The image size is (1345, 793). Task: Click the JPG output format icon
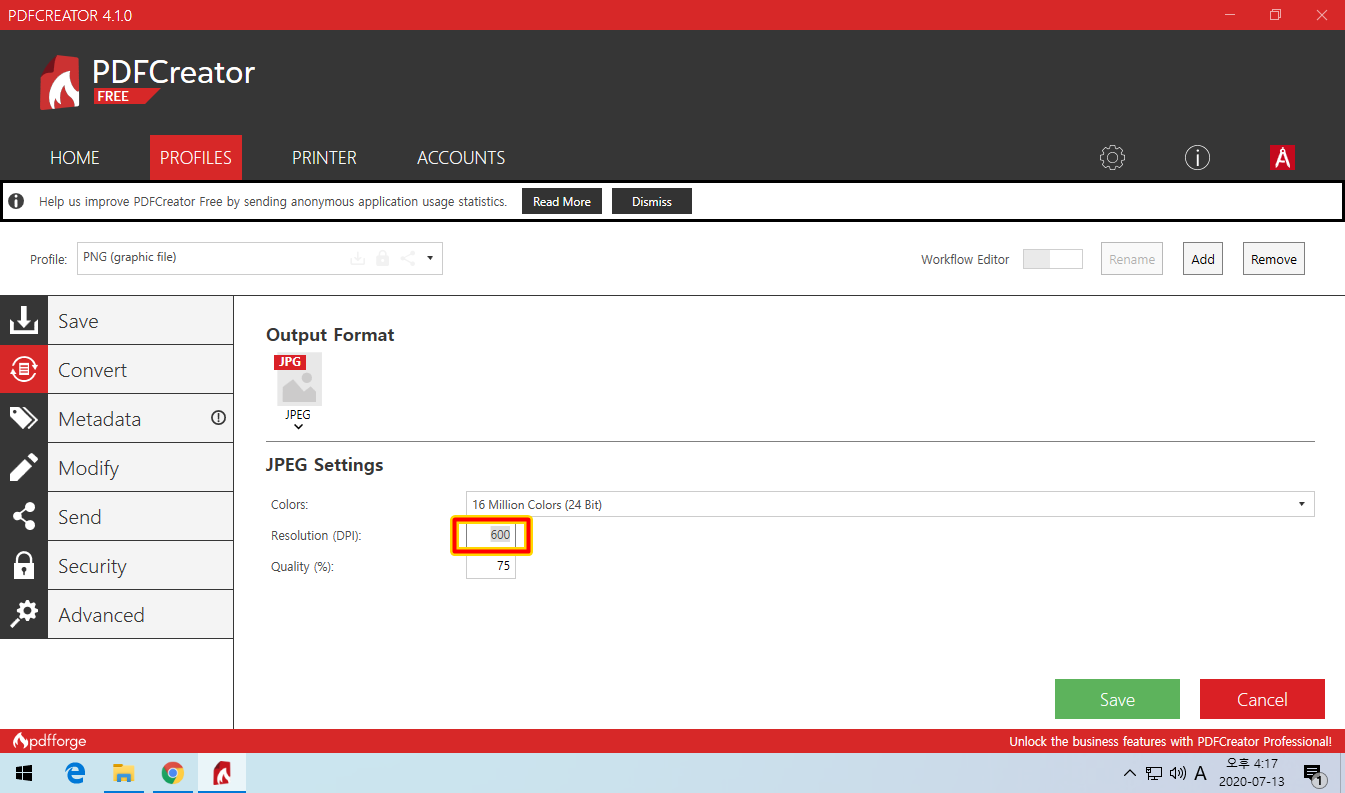pyautogui.click(x=298, y=379)
